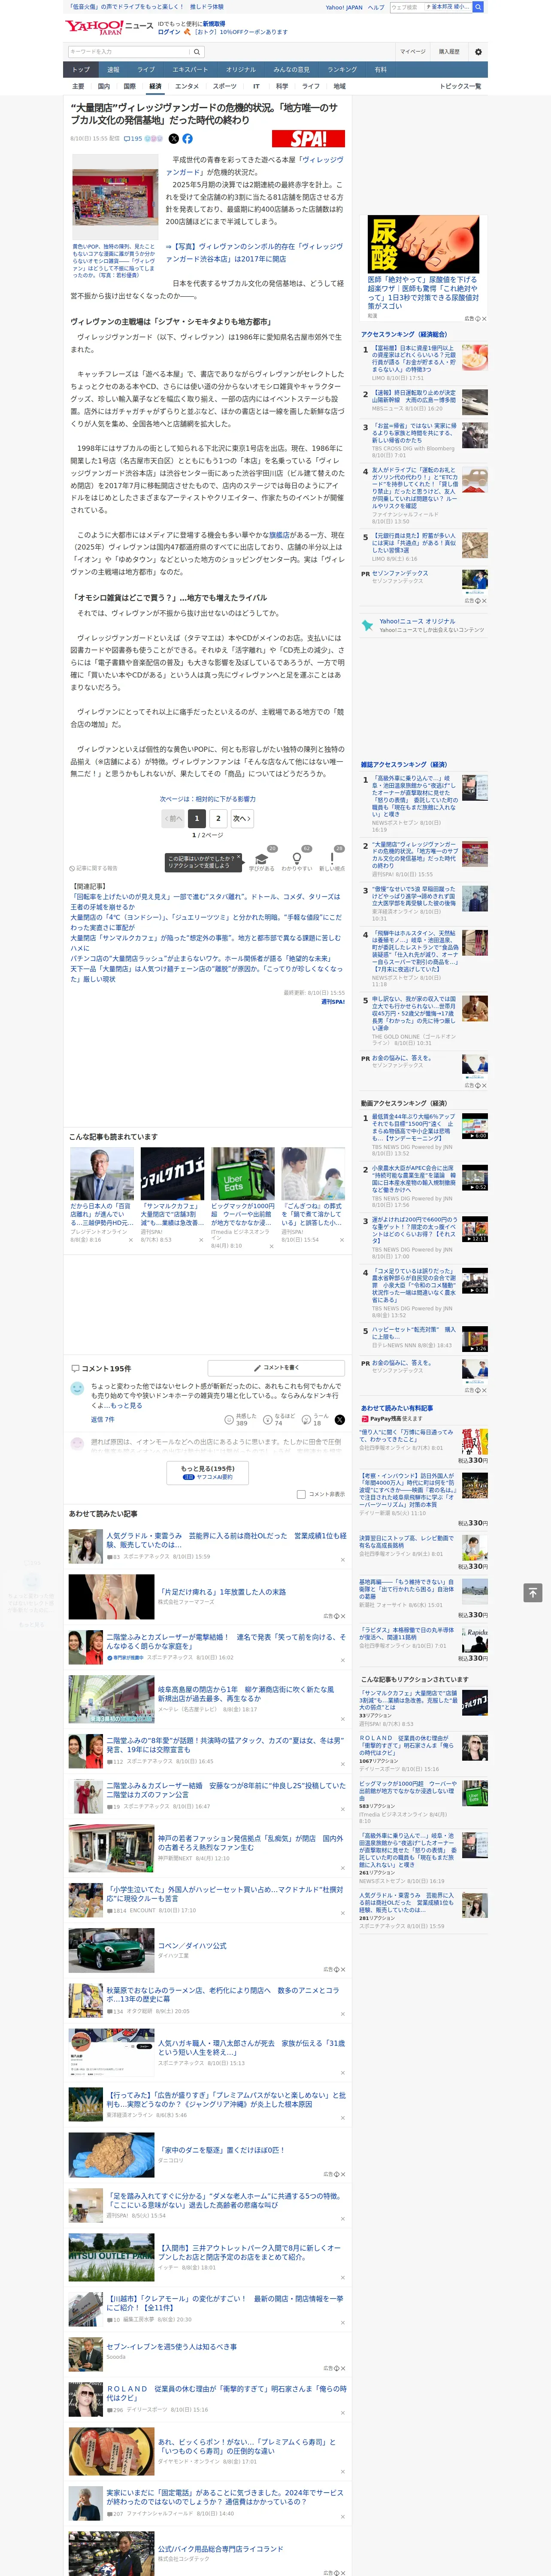Open 購入履歴 link
551x2576 pixels.
pos(449,51)
